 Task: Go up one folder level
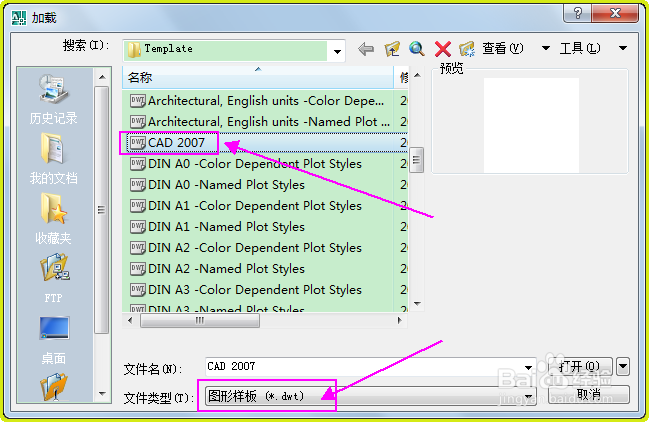[392, 49]
